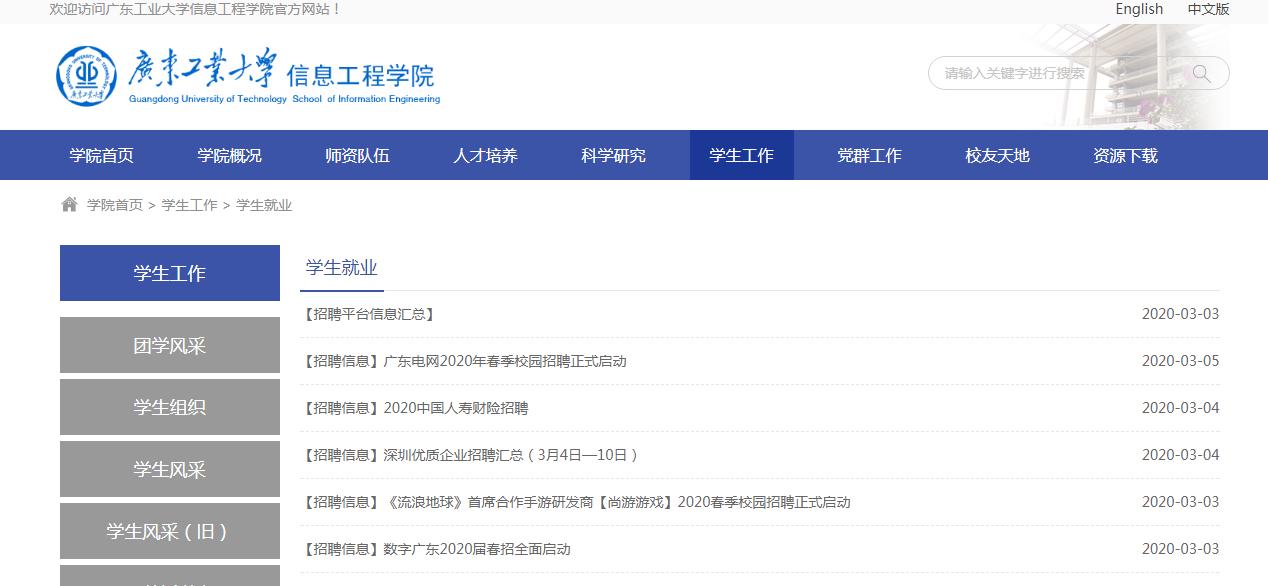
Task: Click date on 中国人寿财险招聘 row
Action: (1180, 408)
